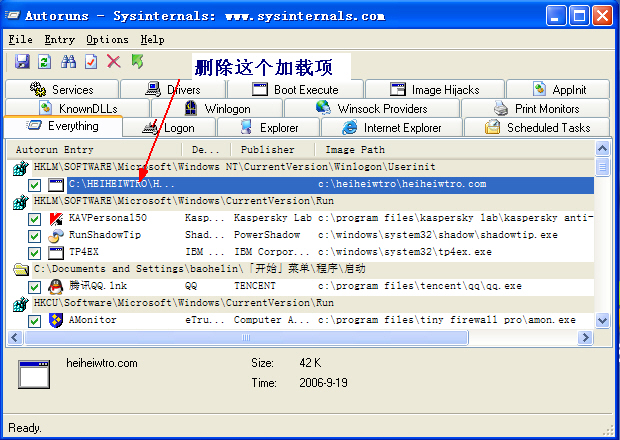Sort by Publisher column header

273,150
